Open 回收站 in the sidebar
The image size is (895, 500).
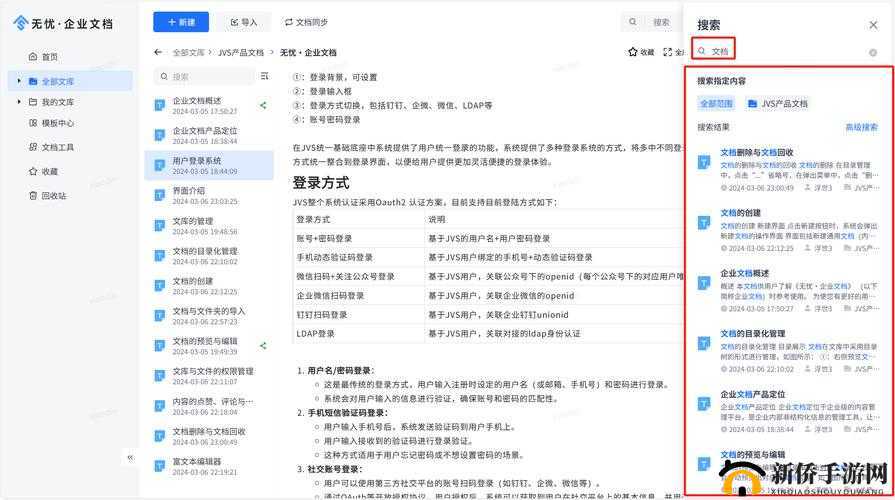54,195
